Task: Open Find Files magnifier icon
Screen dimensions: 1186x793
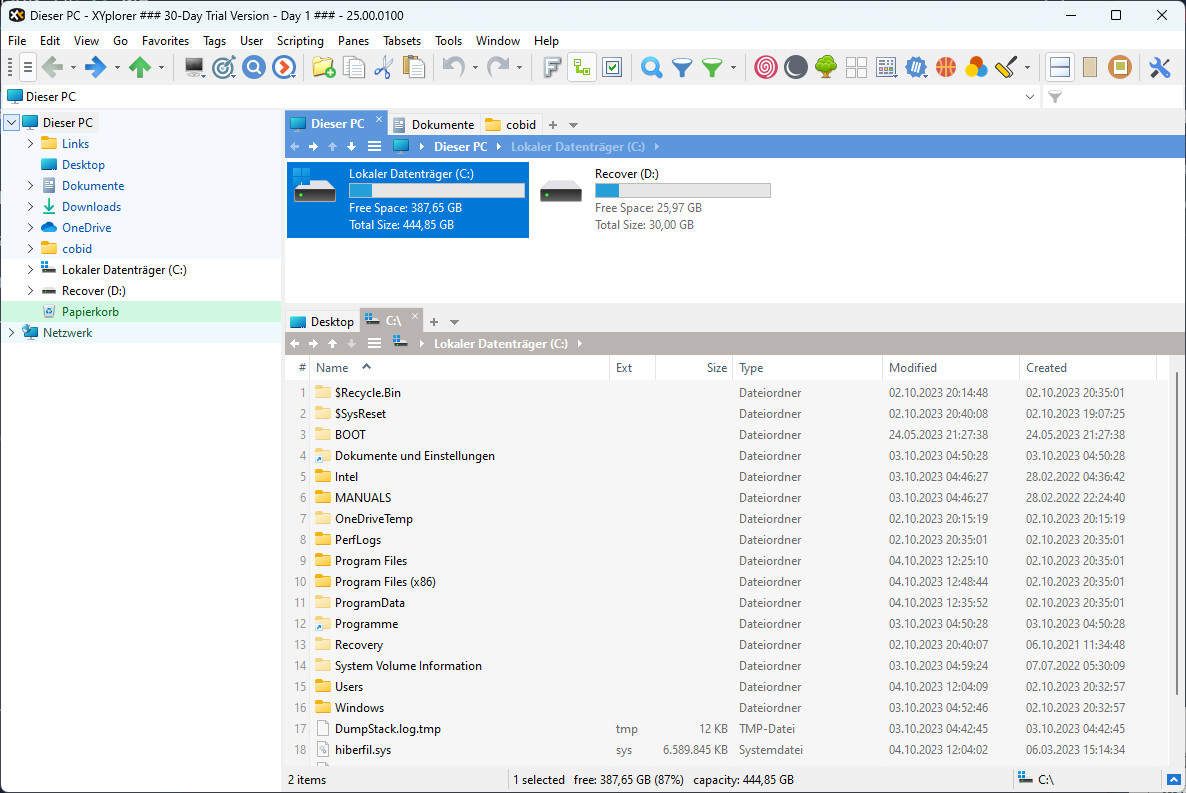Action: click(x=652, y=68)
